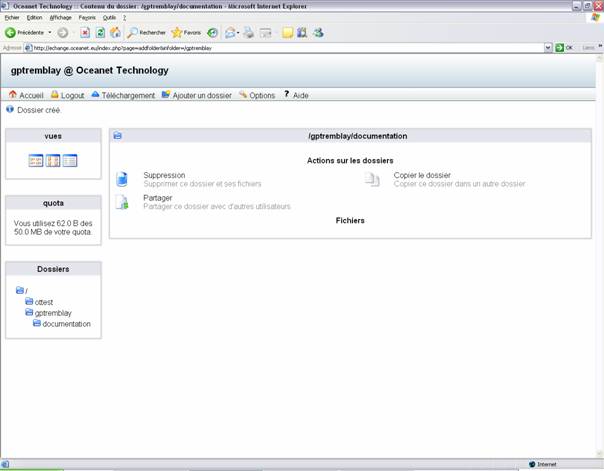604x471 pixels.
Task: Click the greyed edit page toolbar icon
Action: pyautogui.click(x=265, y=33)
